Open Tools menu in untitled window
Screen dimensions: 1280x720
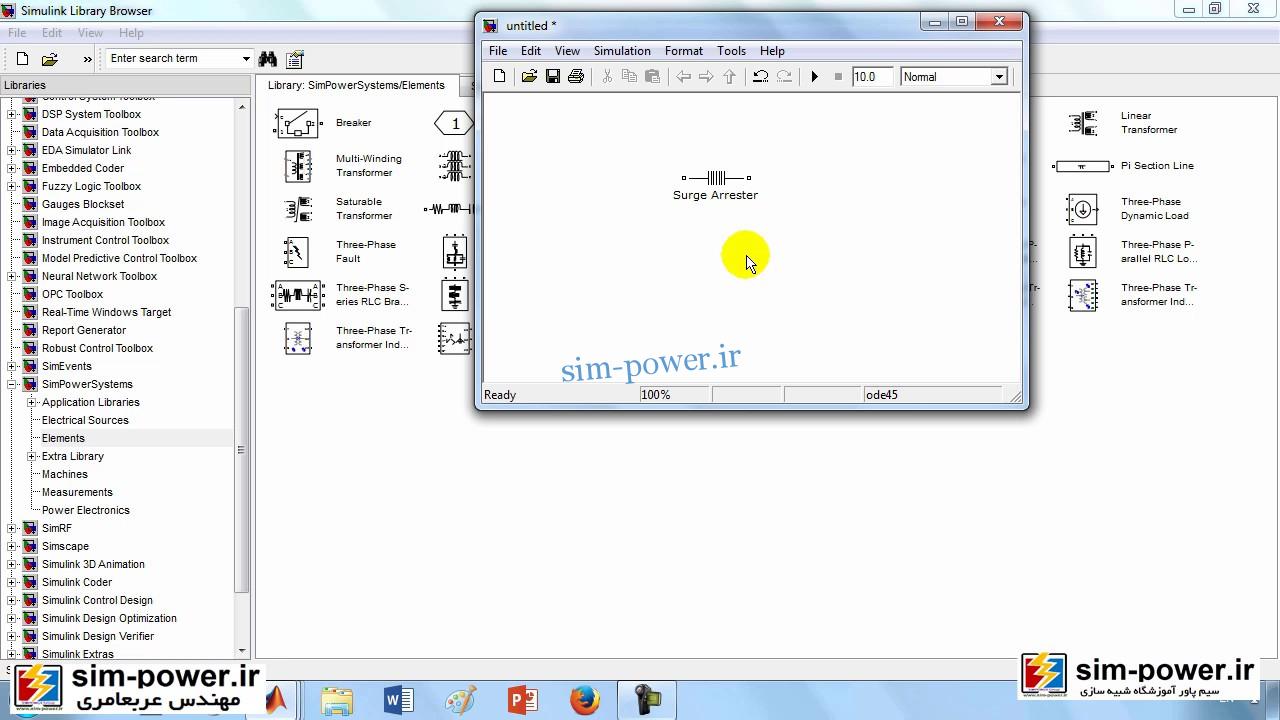(x=731, y=51)
